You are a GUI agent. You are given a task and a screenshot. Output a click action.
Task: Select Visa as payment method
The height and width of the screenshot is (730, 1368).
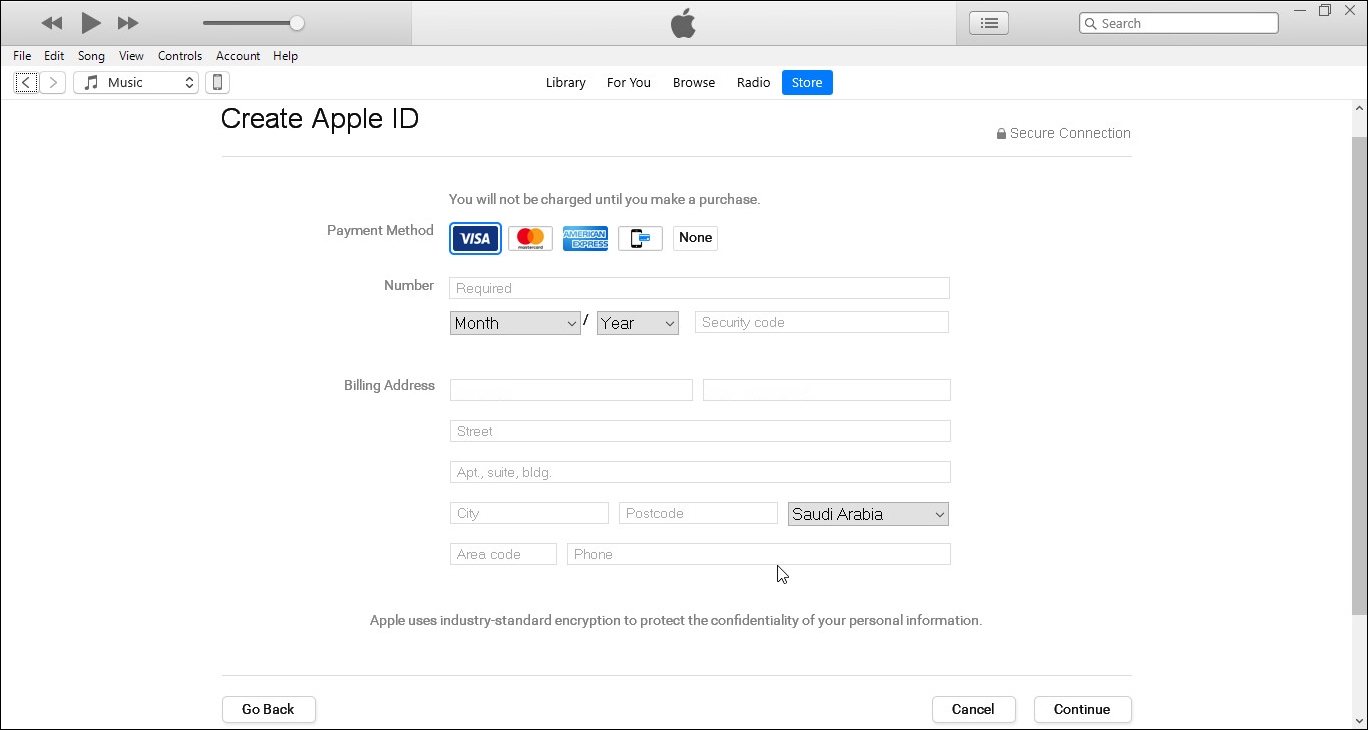tap(475, 238)
